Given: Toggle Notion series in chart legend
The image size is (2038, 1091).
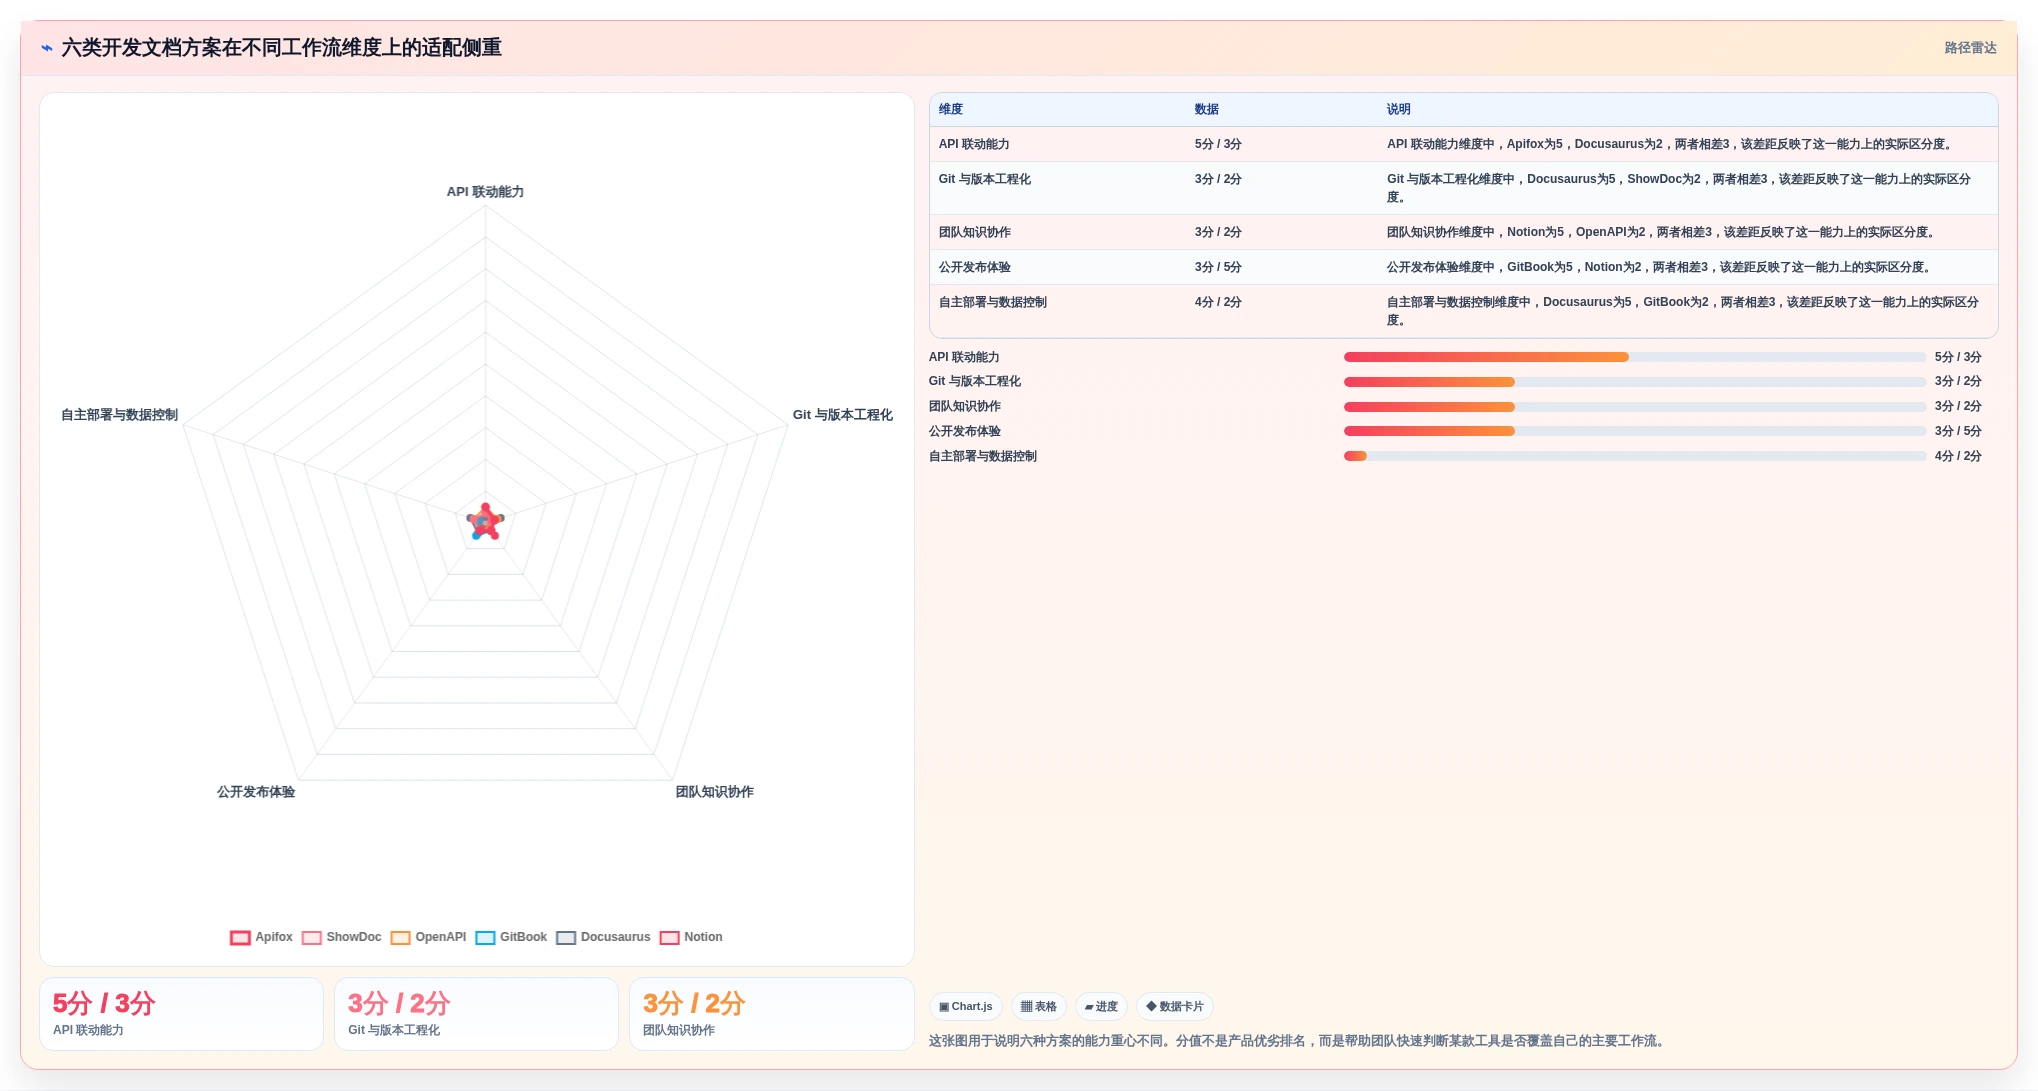Looking at the screenshot, I should pyautogui.click(x=691, y=937).
